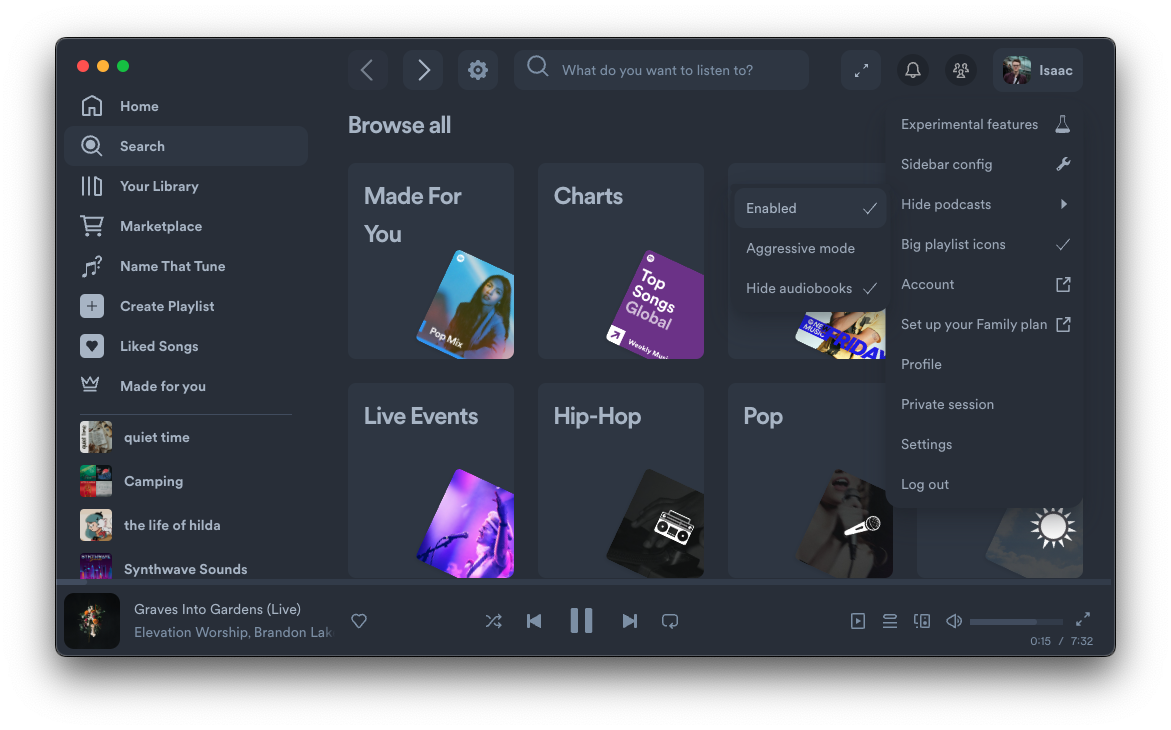Select Profile from user menu

click(985, 364)
